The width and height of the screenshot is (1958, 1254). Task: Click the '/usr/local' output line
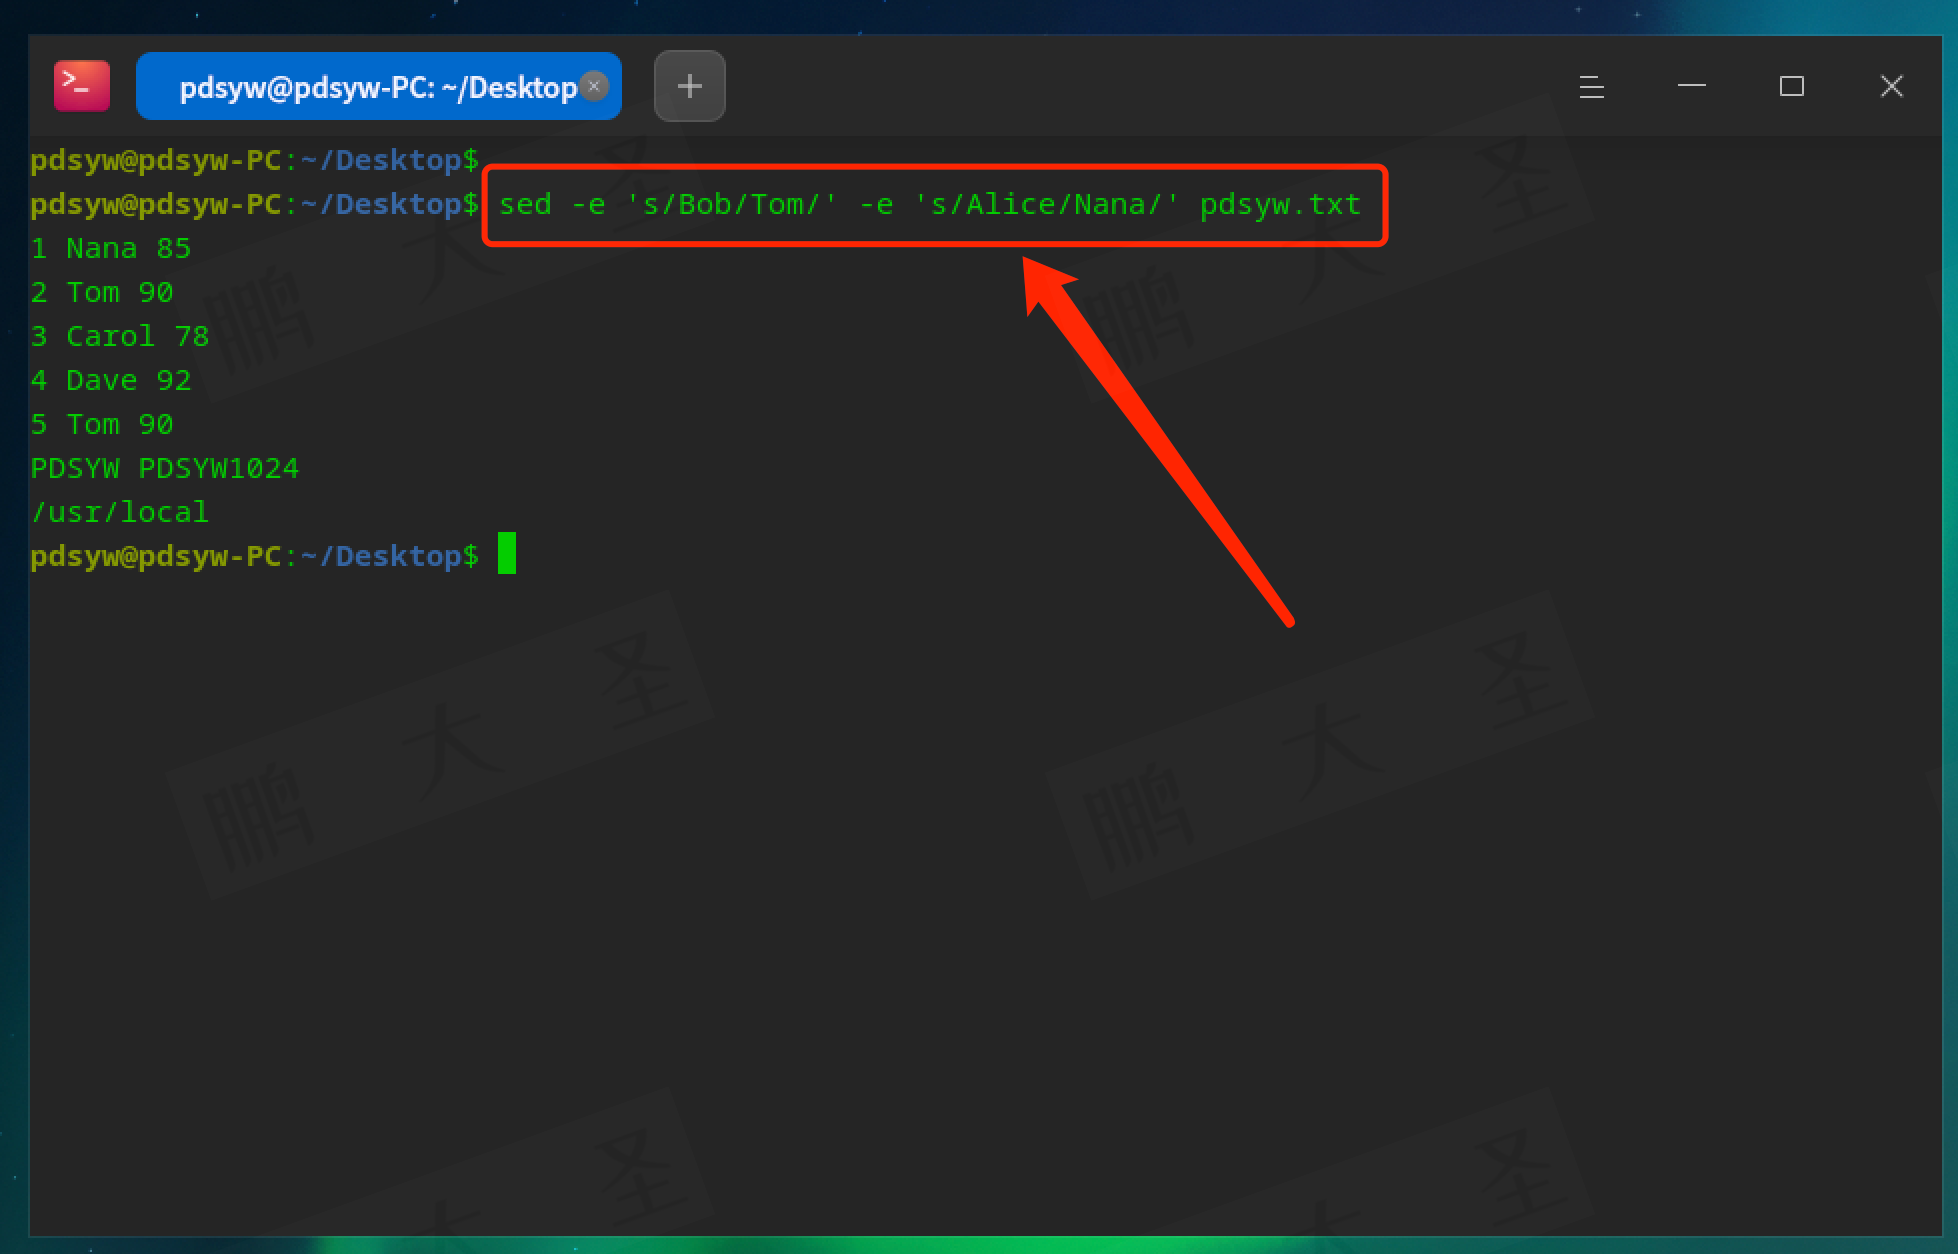[120, 513]
